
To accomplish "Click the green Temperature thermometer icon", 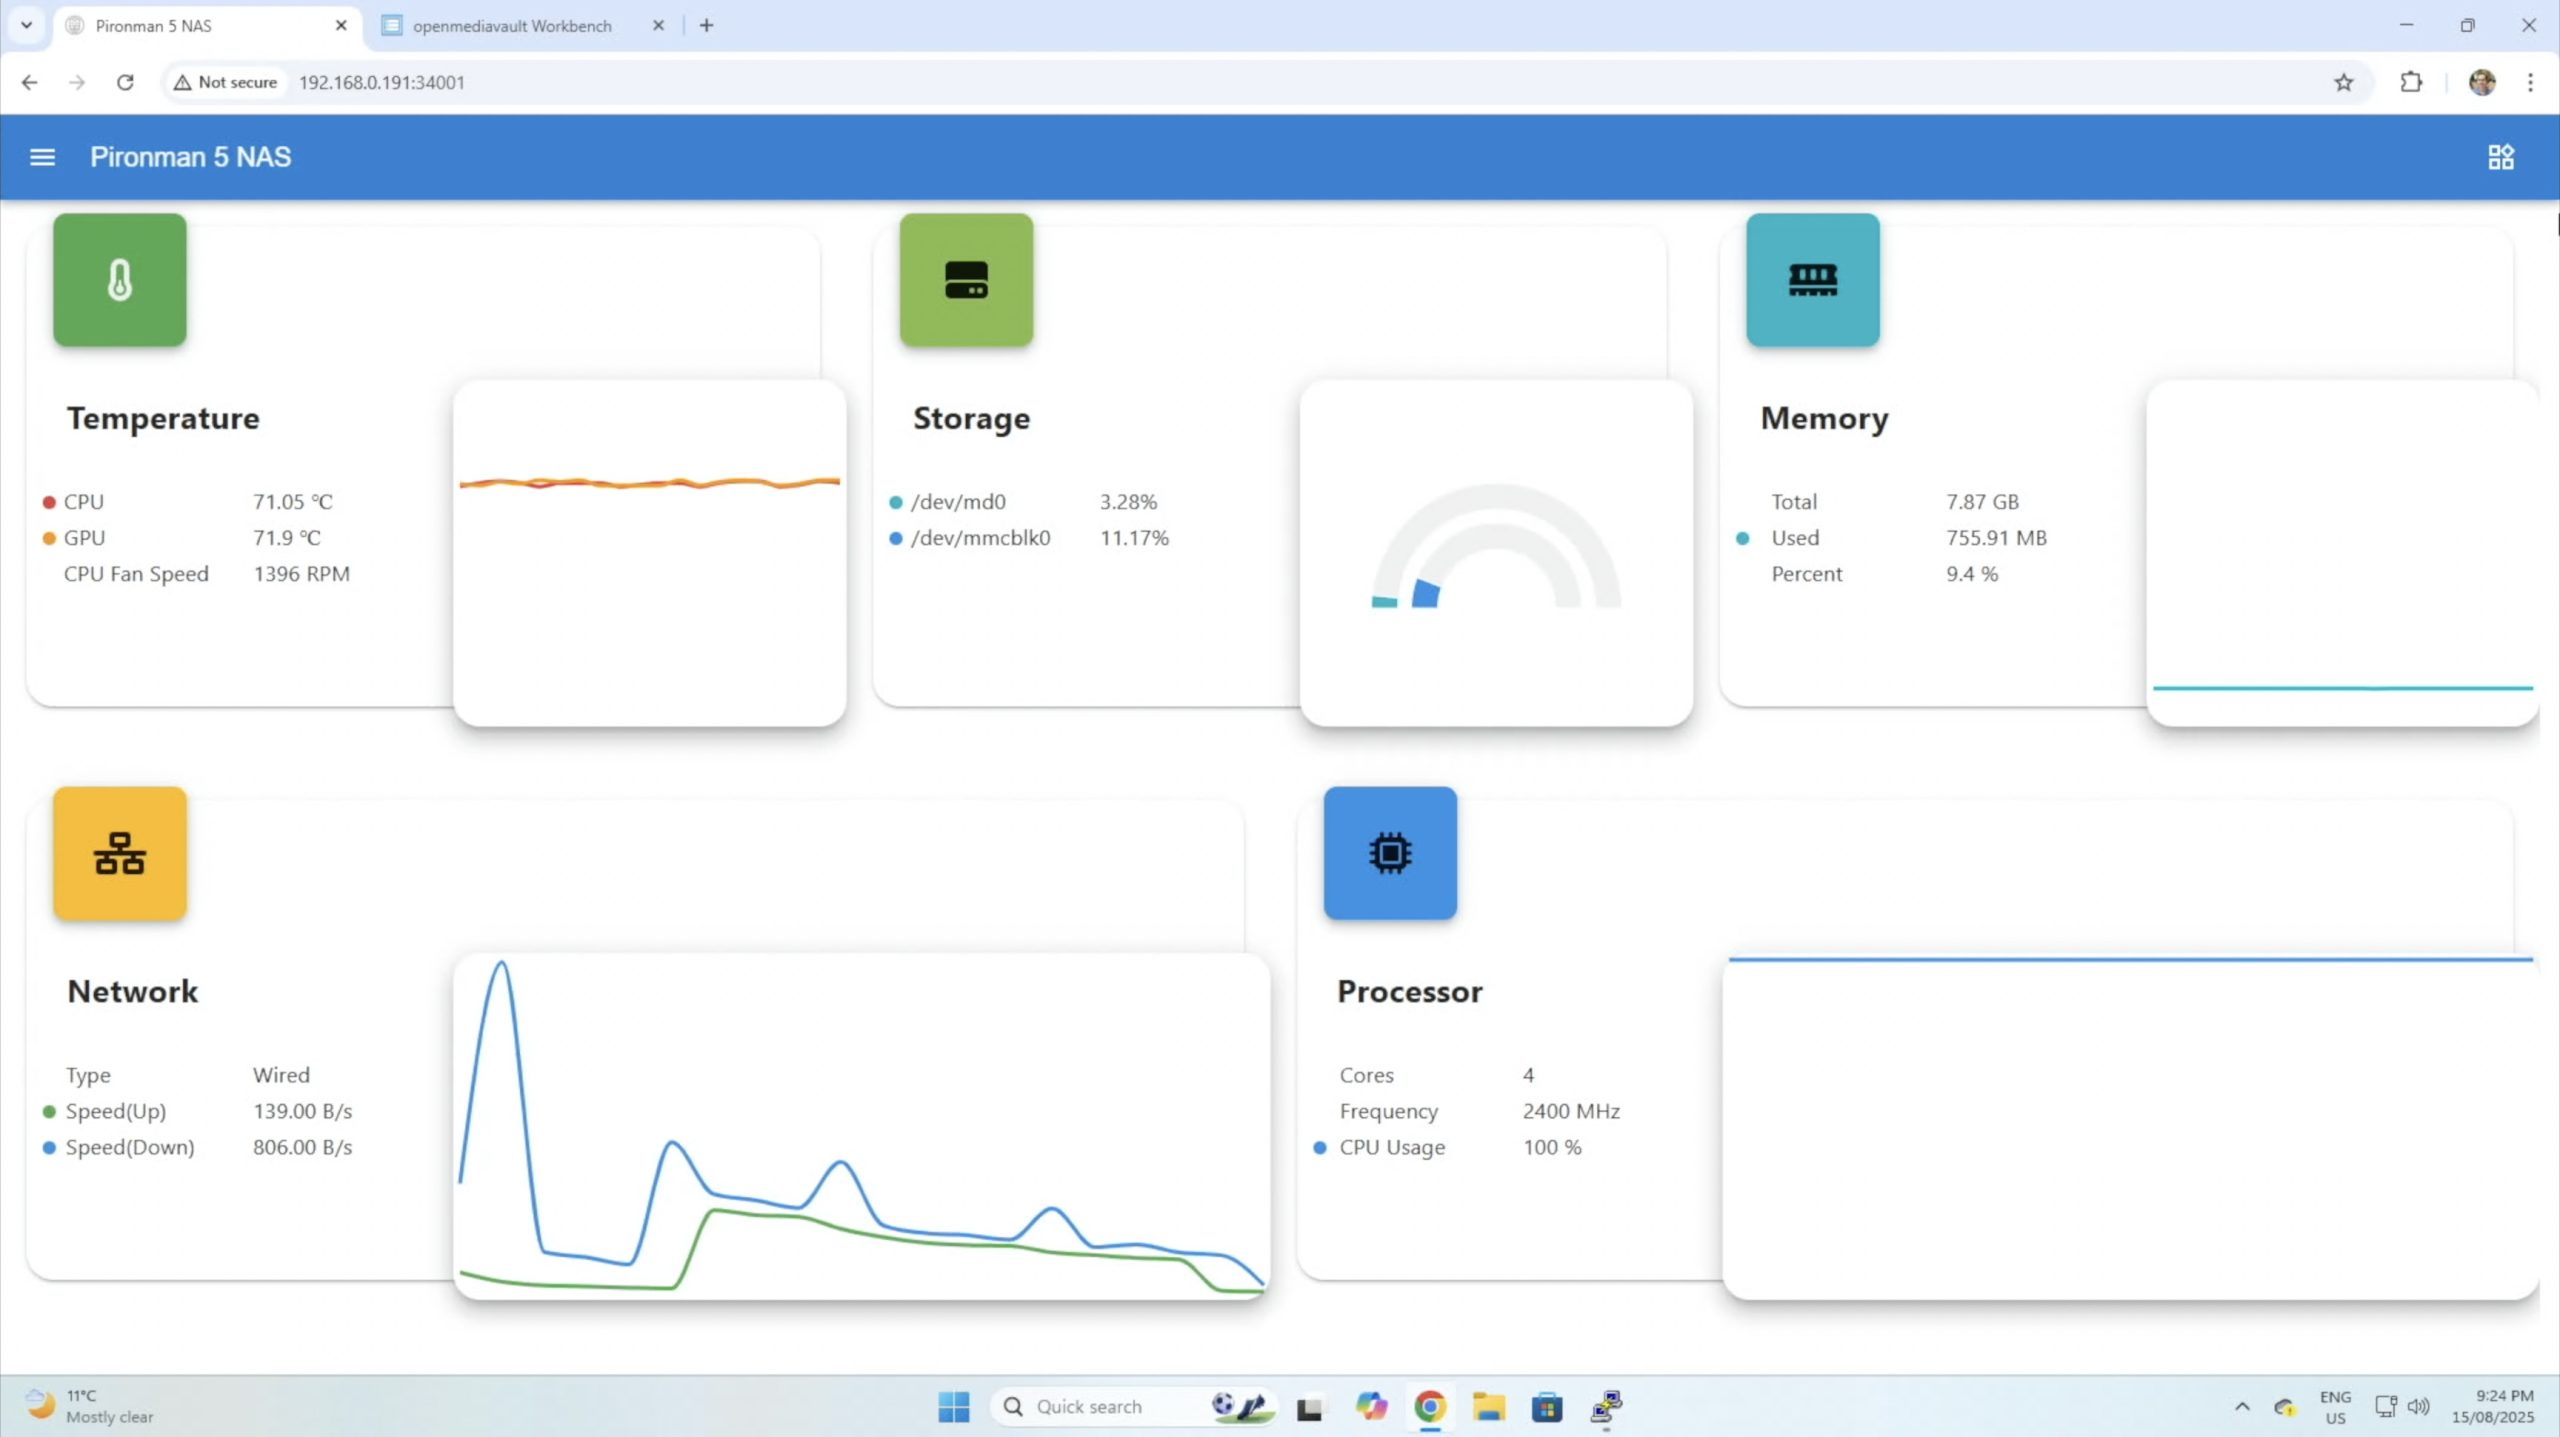I will [x=120, y=280].
